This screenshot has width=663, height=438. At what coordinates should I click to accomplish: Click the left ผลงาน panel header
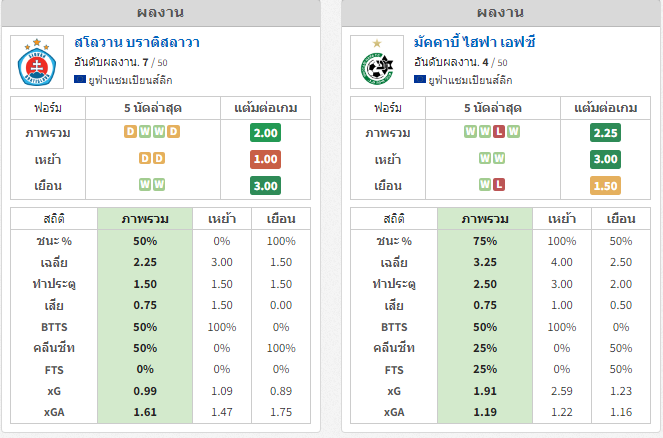click(161, 13)
